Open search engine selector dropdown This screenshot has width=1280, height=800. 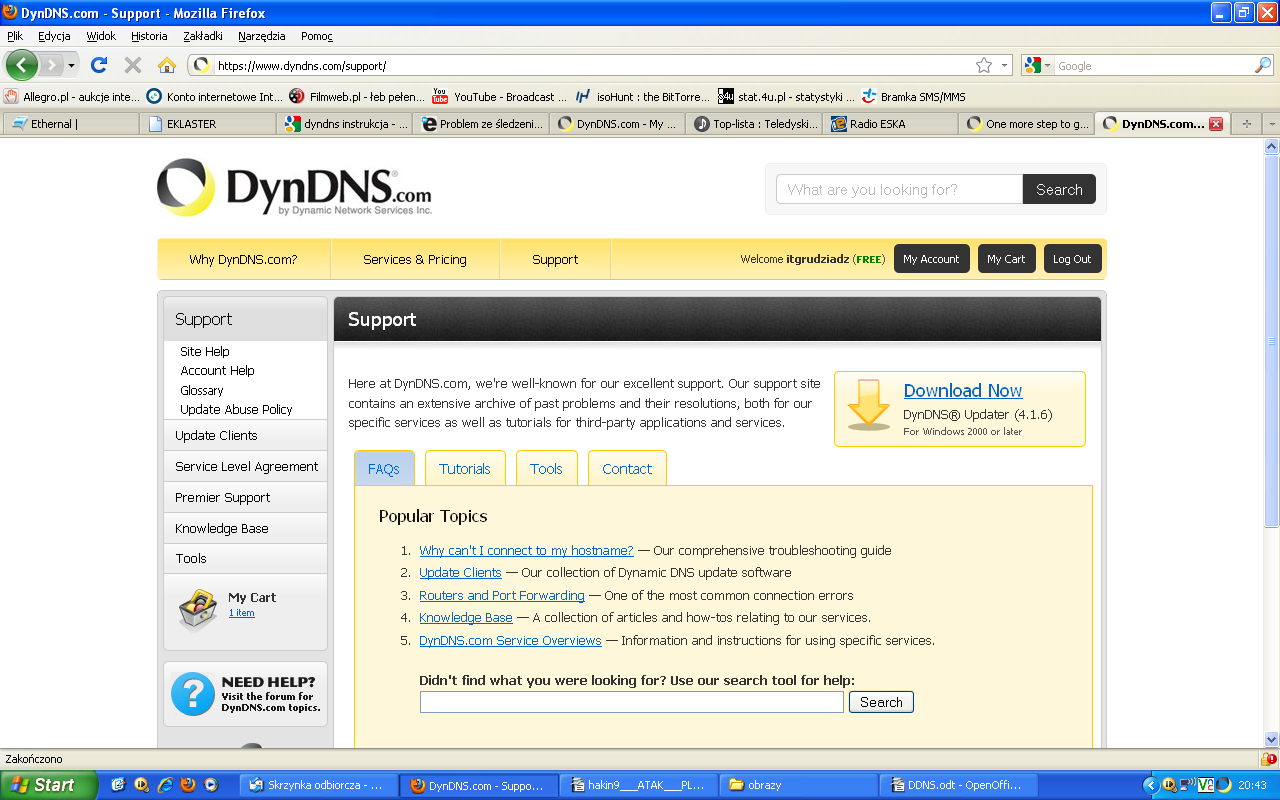coord(1048,65)
